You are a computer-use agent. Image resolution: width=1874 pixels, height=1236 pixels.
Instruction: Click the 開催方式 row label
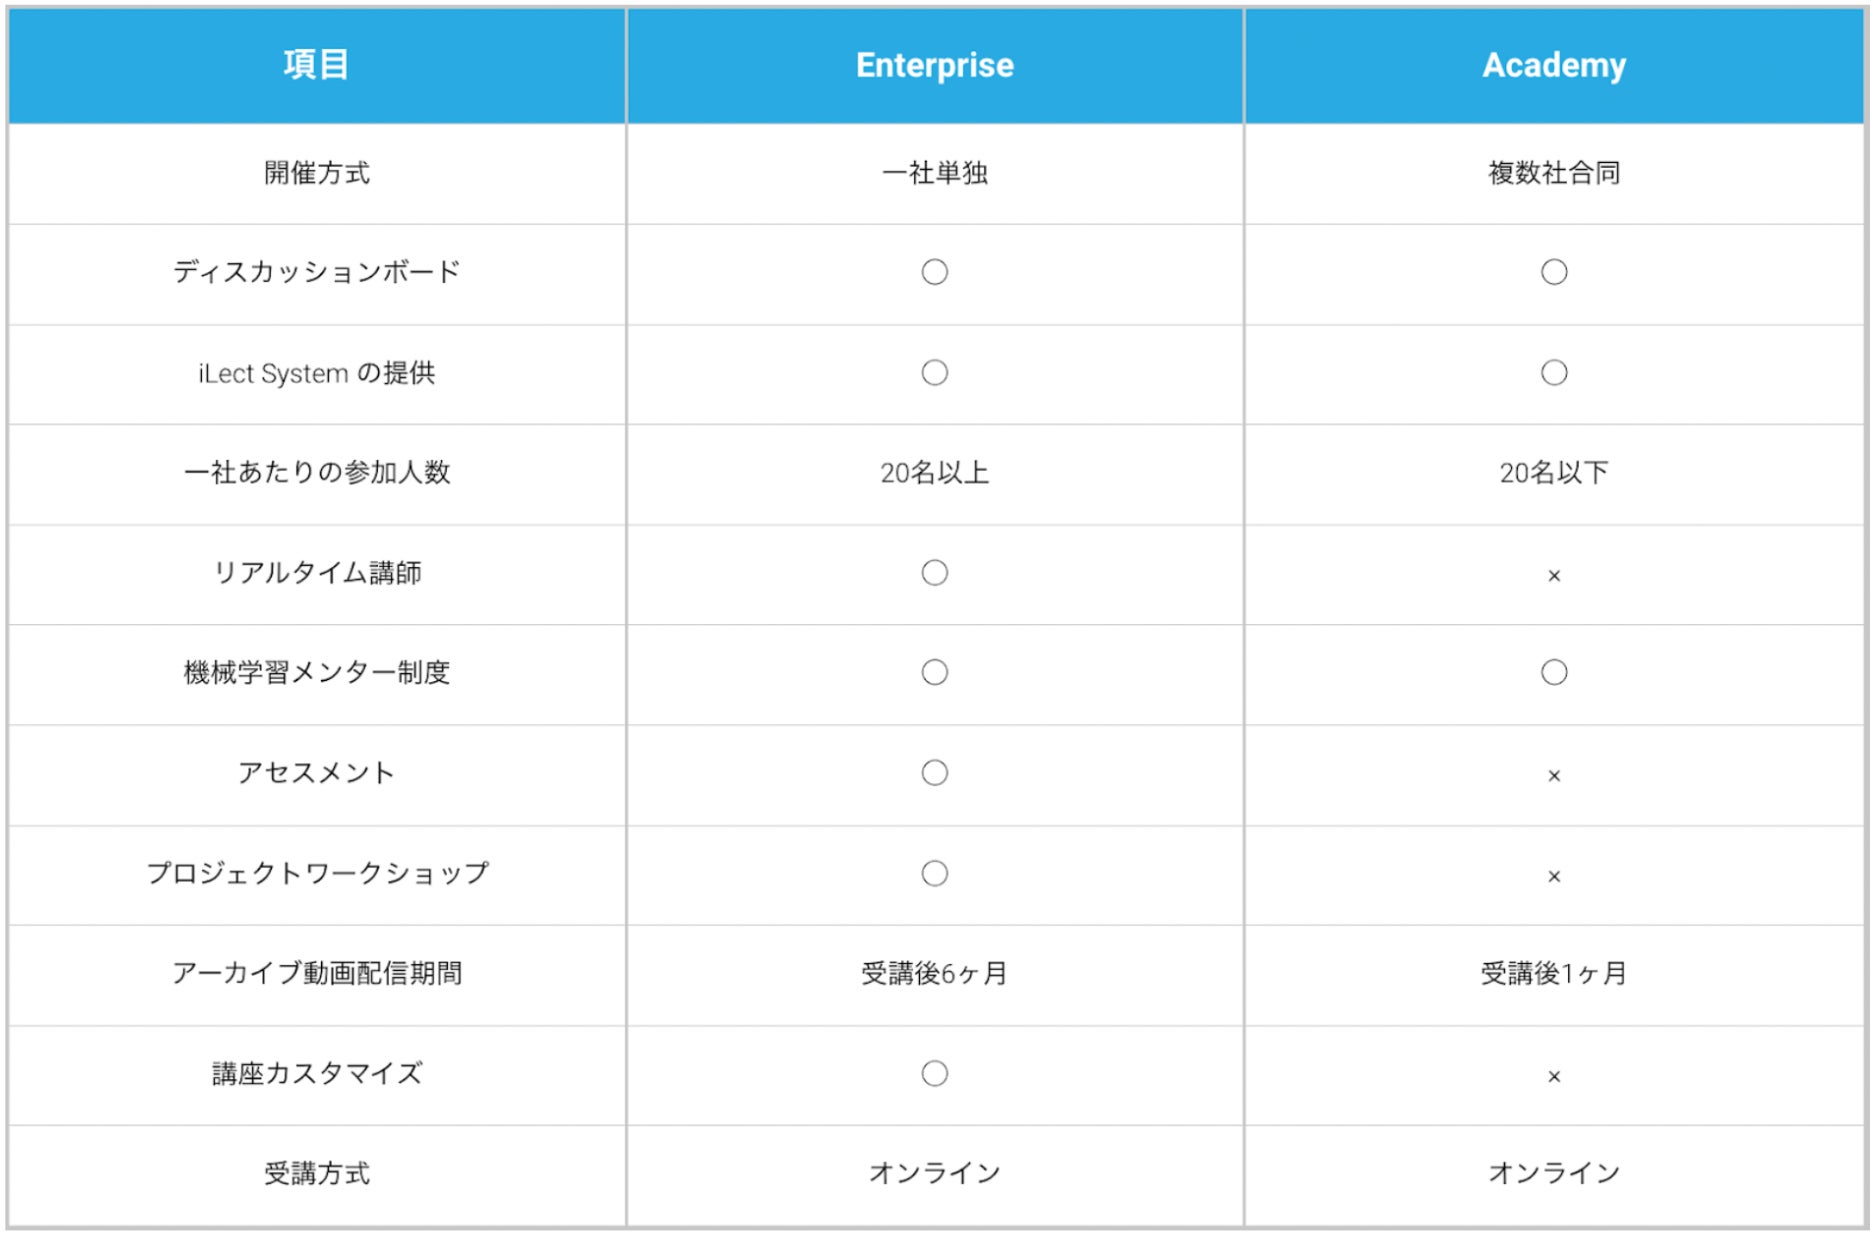316,173
